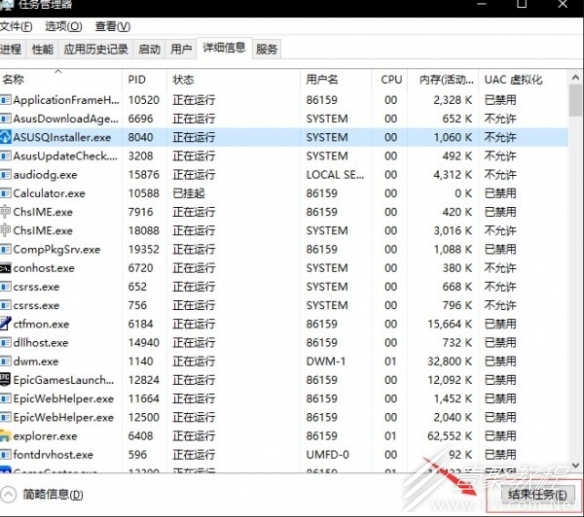
Task: Click the dwm.exe process icon
Action: pos(5,361)
